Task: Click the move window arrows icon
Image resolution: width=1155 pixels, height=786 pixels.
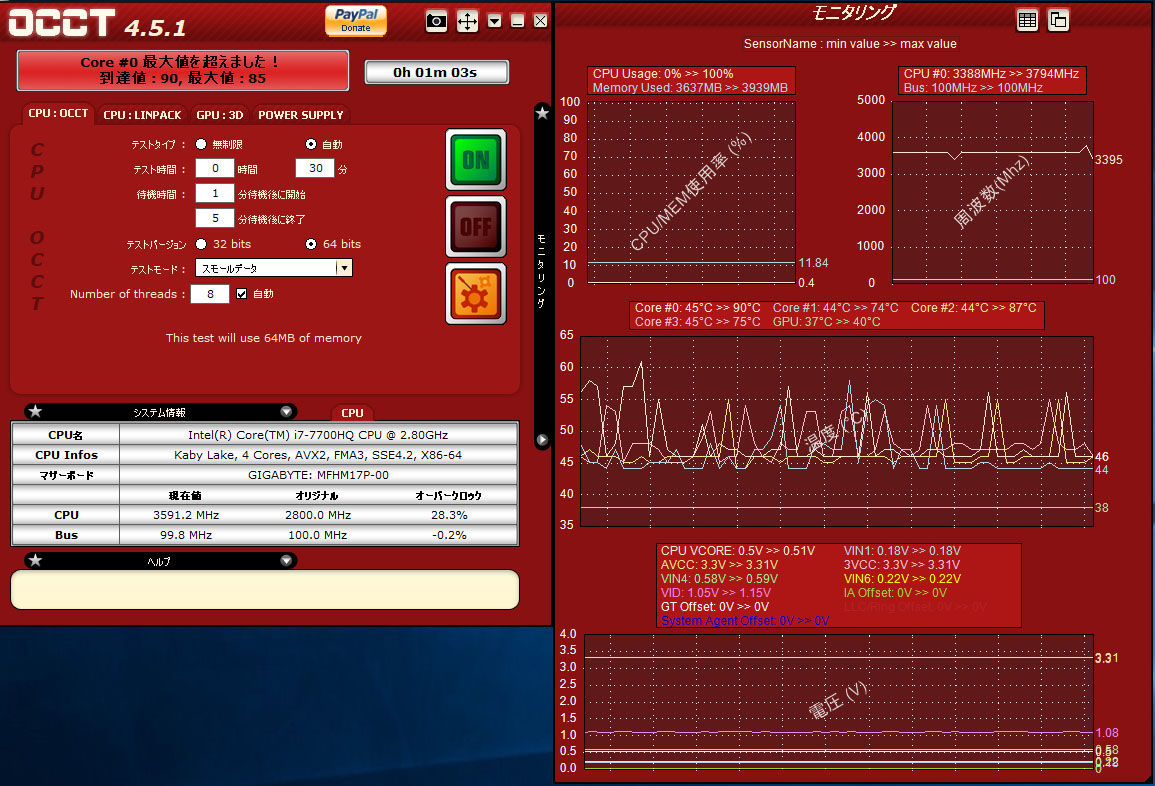Action: tap(467, 21)
